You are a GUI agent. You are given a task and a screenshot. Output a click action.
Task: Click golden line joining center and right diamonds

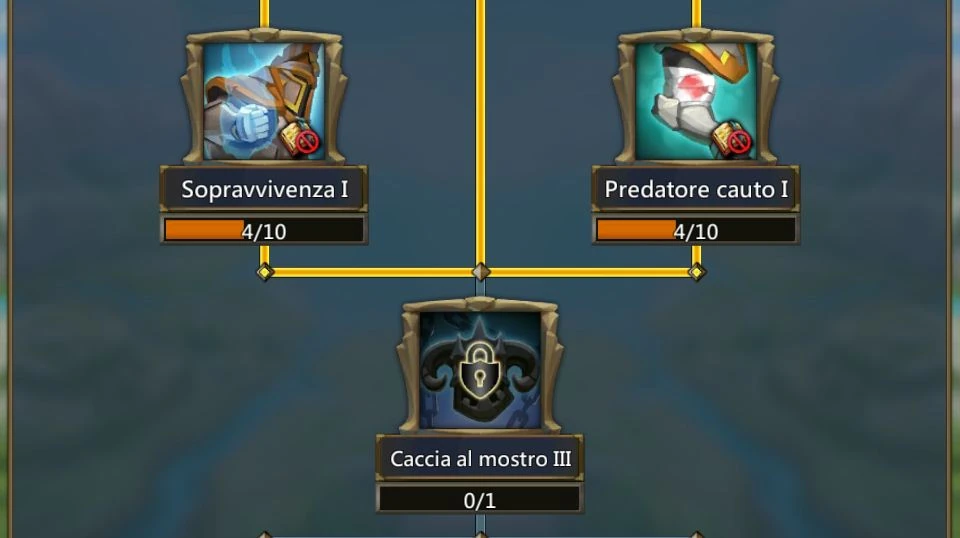click(x=589, y=272)
